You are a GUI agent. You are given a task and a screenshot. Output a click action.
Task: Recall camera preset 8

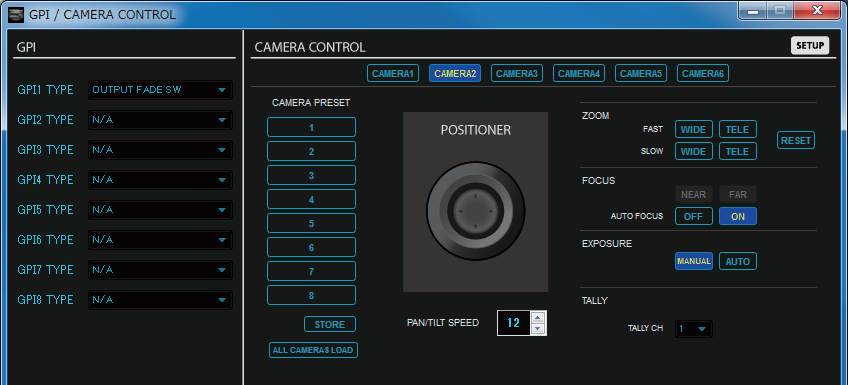[312, 295]
